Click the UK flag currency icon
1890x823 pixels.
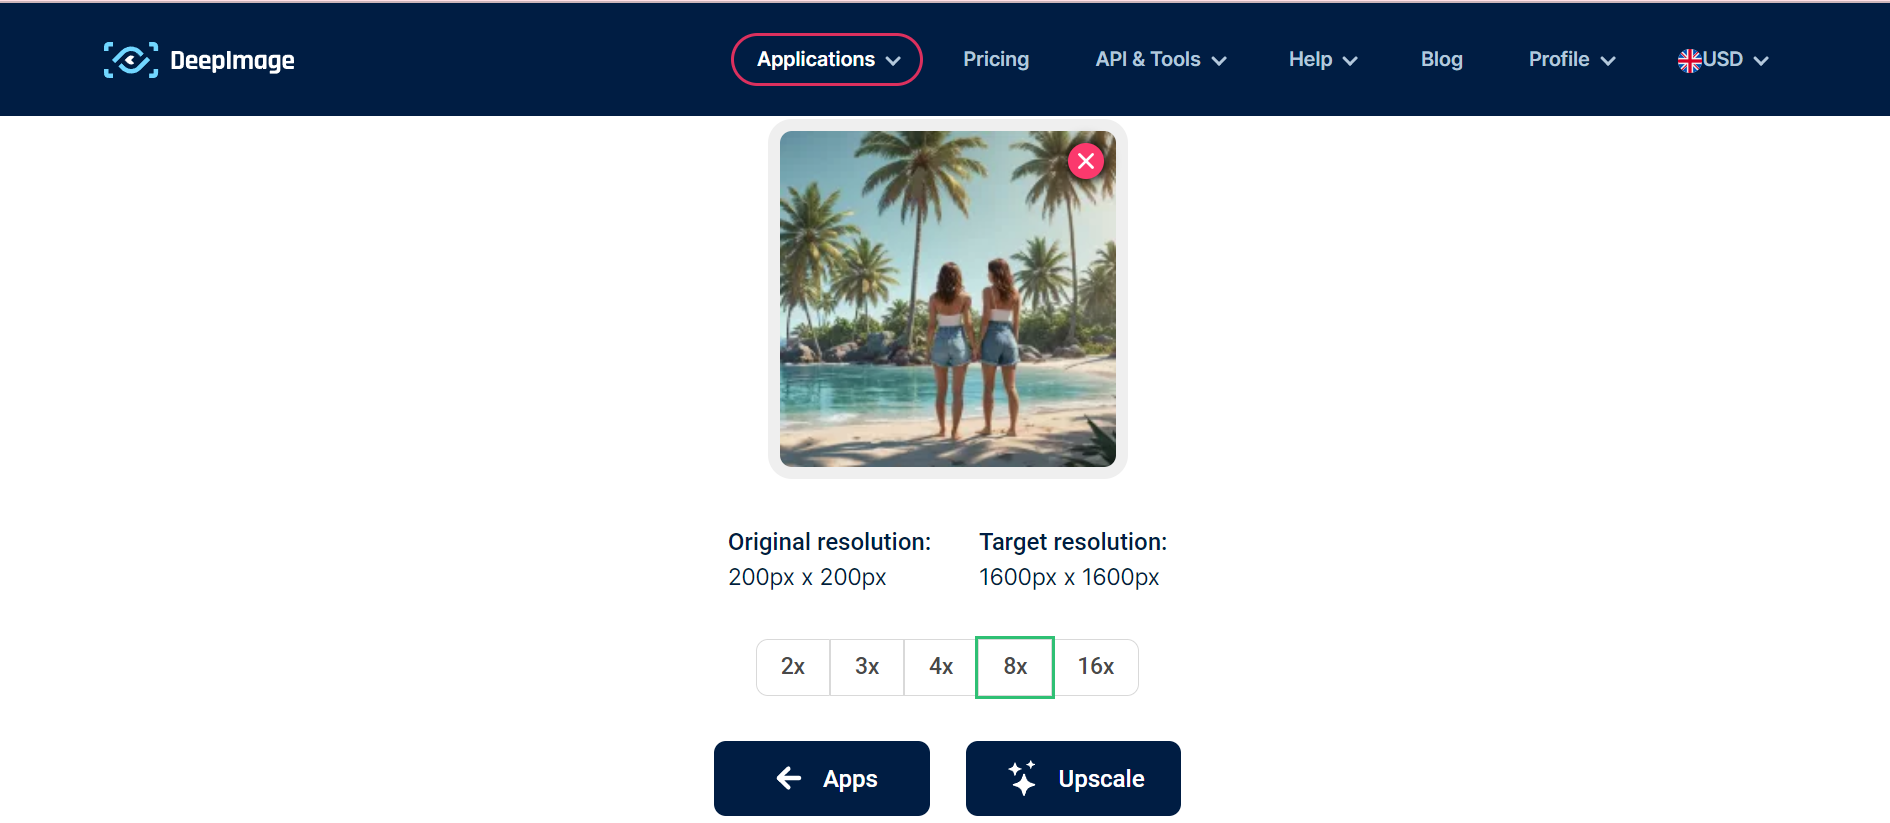(x=1691, y=59)
